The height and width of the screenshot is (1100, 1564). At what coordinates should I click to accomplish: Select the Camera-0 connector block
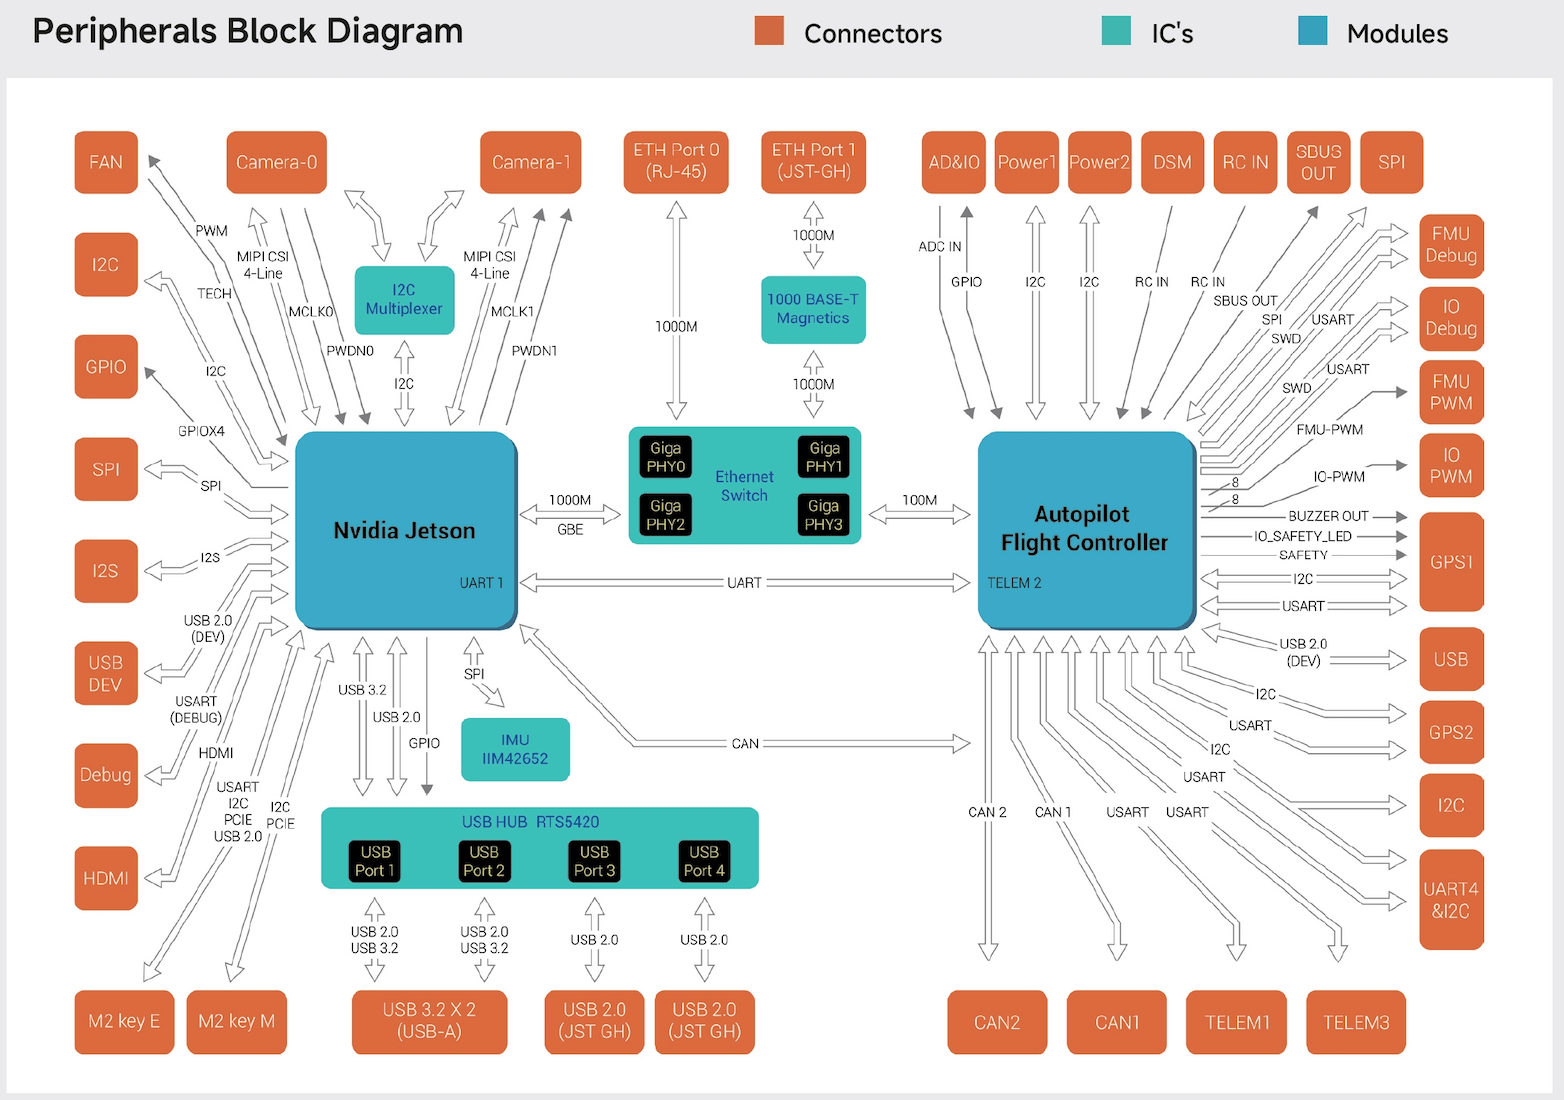coord(277,162)
